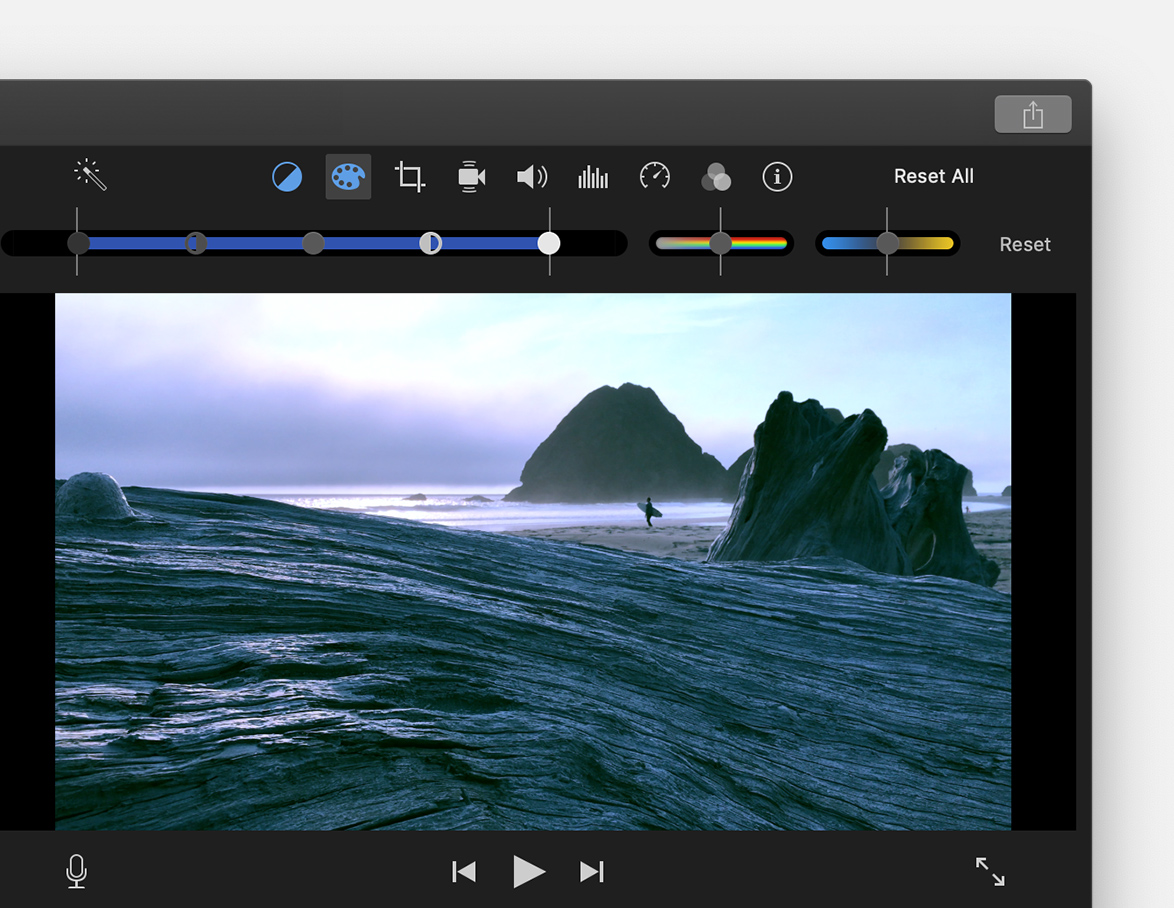The image size is (1174, 908).
Task: Show Clip Information icon
Action: pyautogui.click(x=777, y=177)
